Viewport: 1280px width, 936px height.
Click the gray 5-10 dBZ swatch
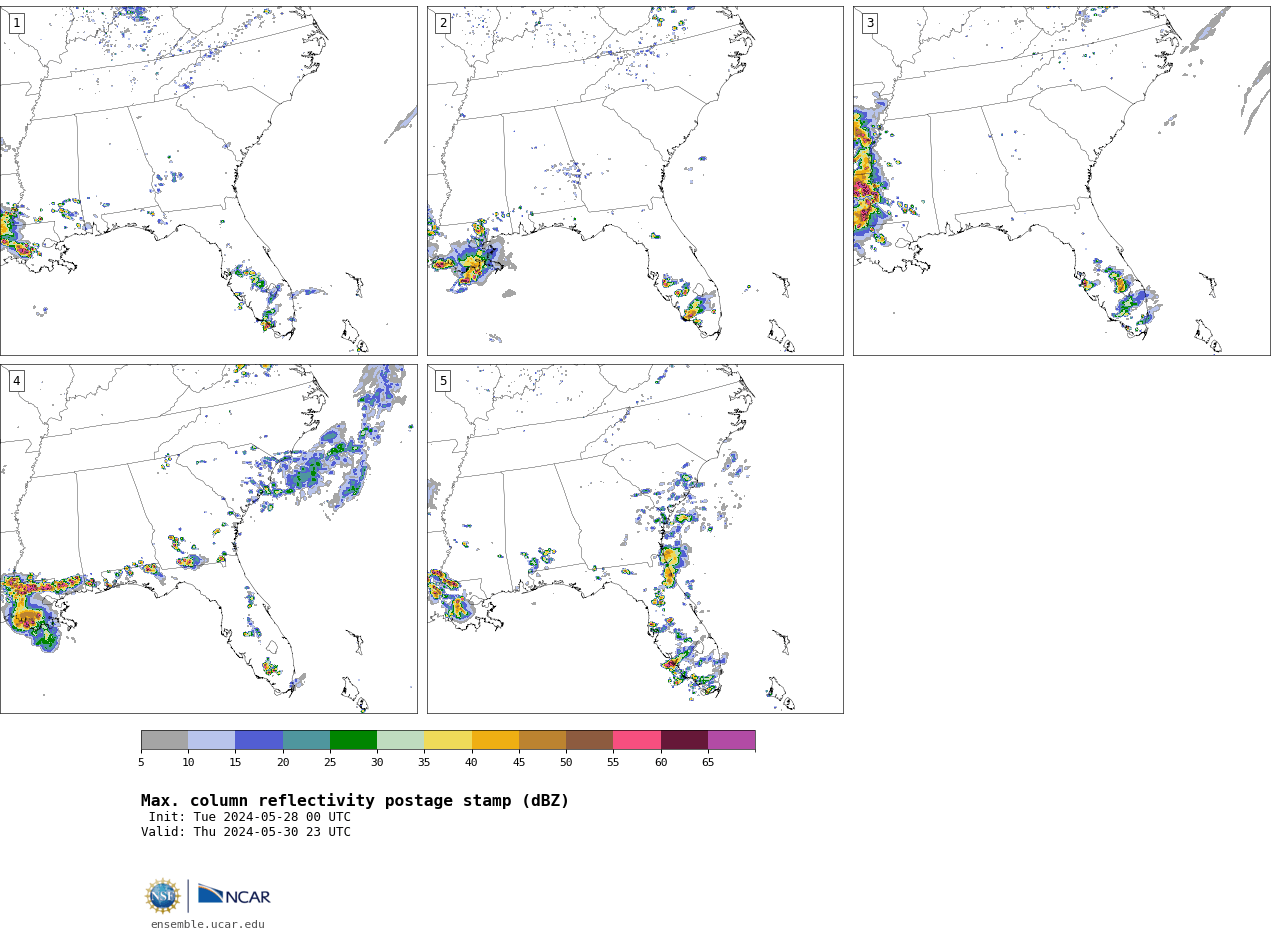pyautogui.click(x=165, y=740)
